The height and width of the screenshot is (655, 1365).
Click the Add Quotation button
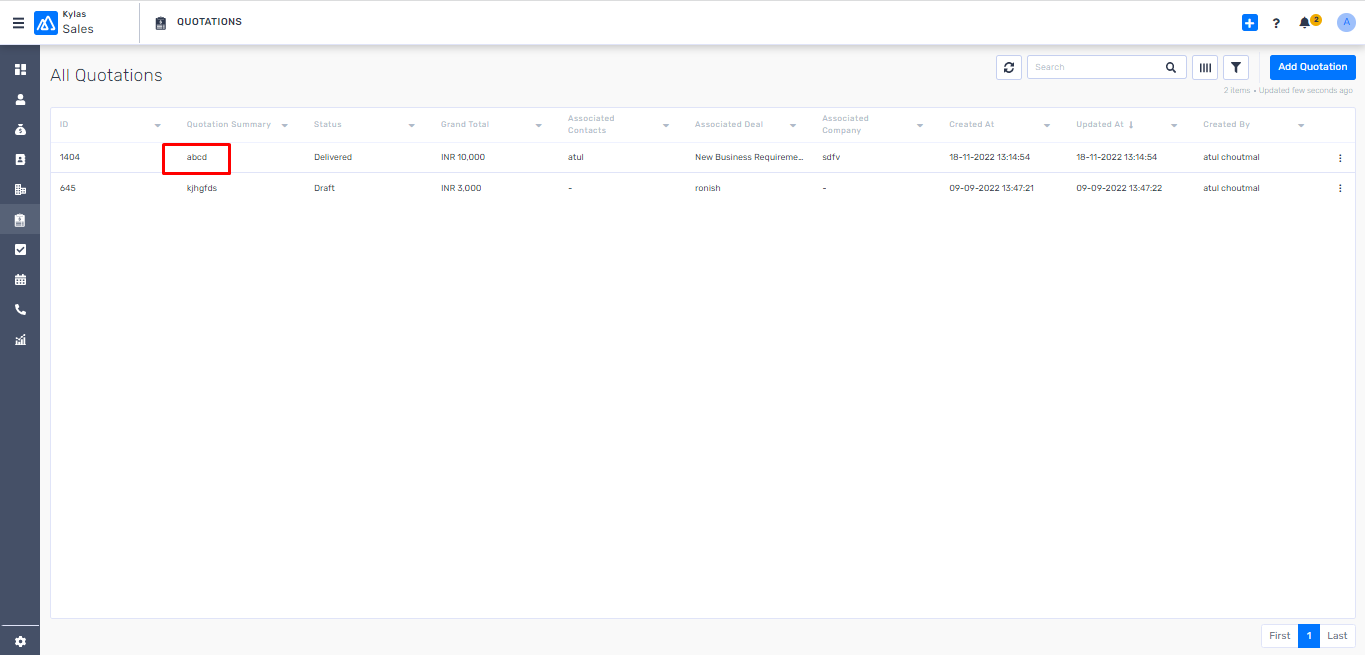coord(1313,67)
